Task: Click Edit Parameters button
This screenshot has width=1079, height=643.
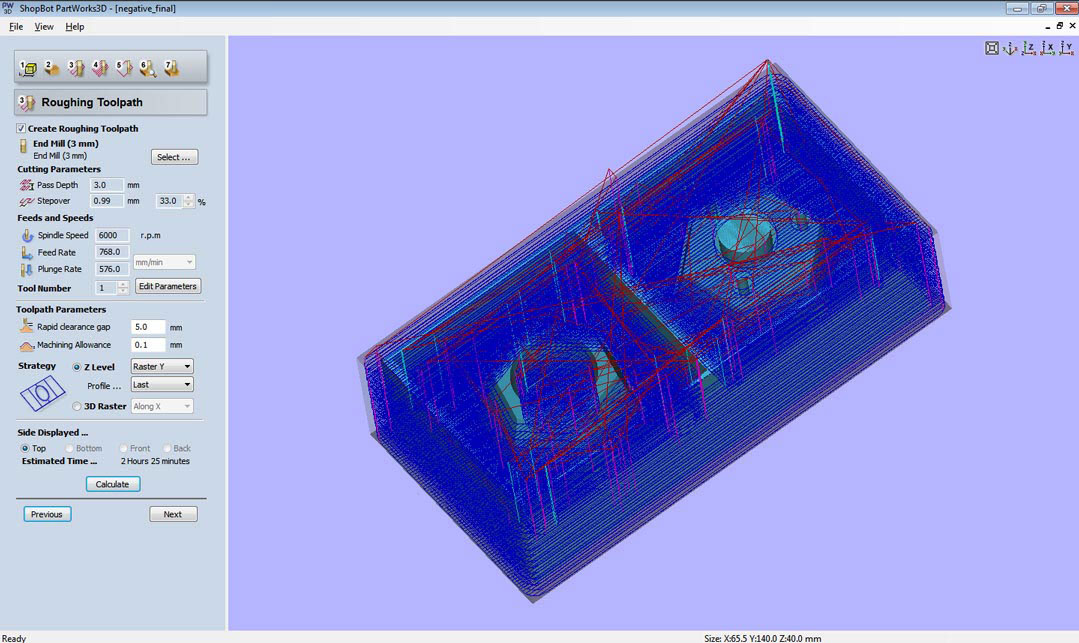Action: coord(168,286)
